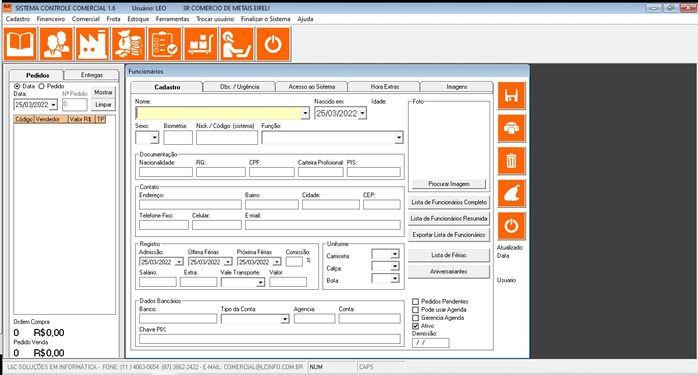
Task: Open Lista de Funcionários Completo
Action: pyautogui.click(x=449, y=202)
